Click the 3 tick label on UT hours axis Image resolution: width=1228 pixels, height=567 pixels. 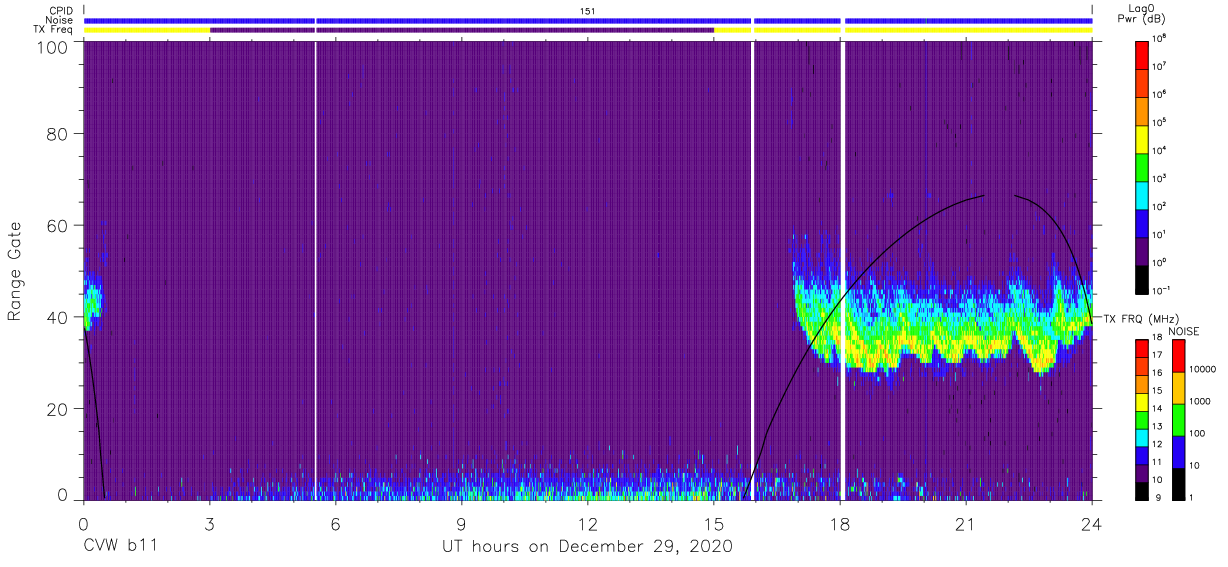coord(210,524)
